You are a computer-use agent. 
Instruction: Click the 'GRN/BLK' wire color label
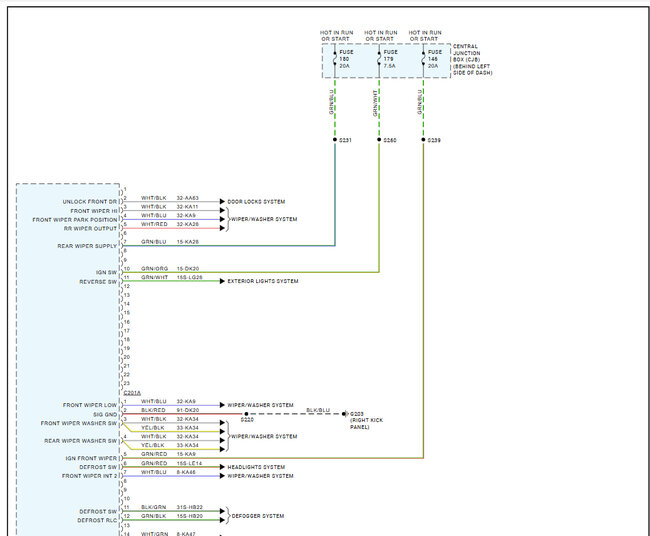[x=153, y=517]
